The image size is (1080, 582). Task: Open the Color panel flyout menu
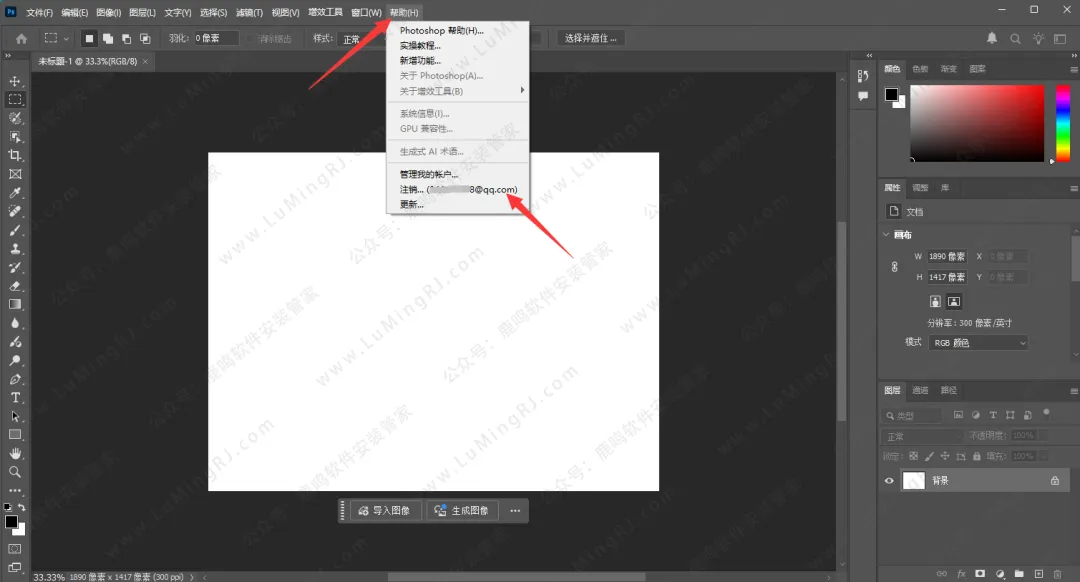pos(1074,69)
